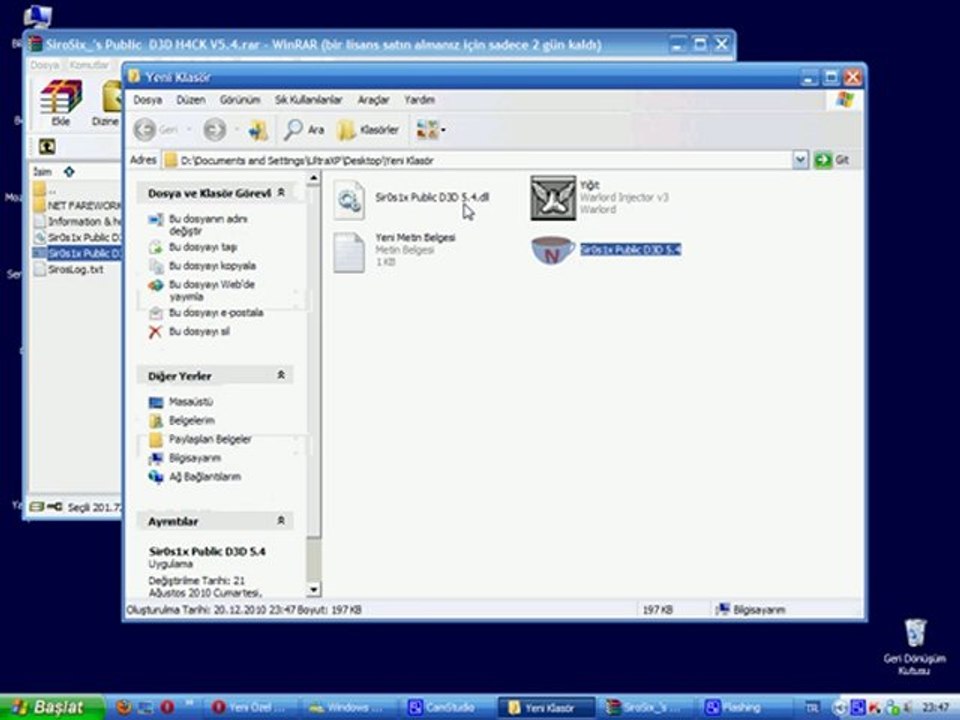The width and height of the screenshot is (960, 720).
Task: Switch to CamStudio taskbar button
Action: point(448,708)
